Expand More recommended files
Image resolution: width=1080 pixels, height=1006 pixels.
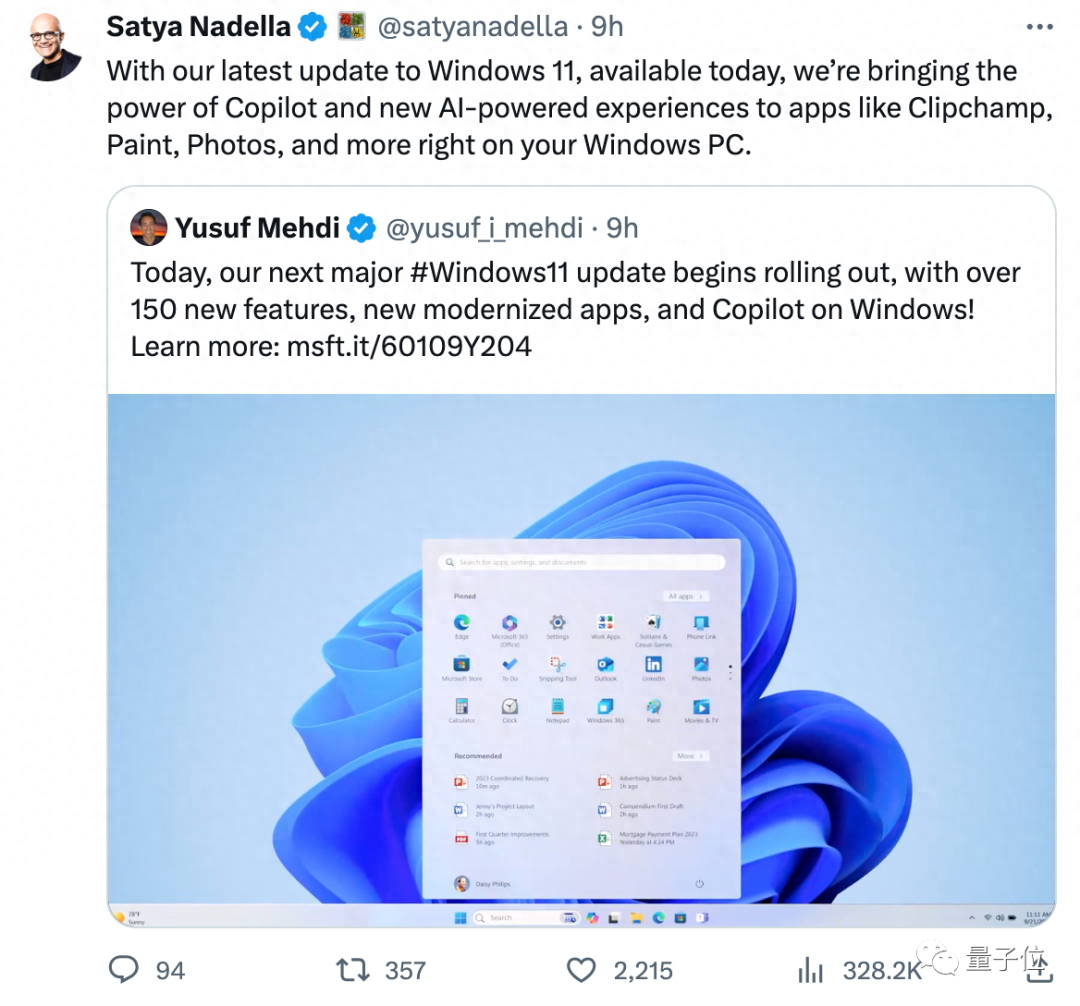tap(690, 756)
